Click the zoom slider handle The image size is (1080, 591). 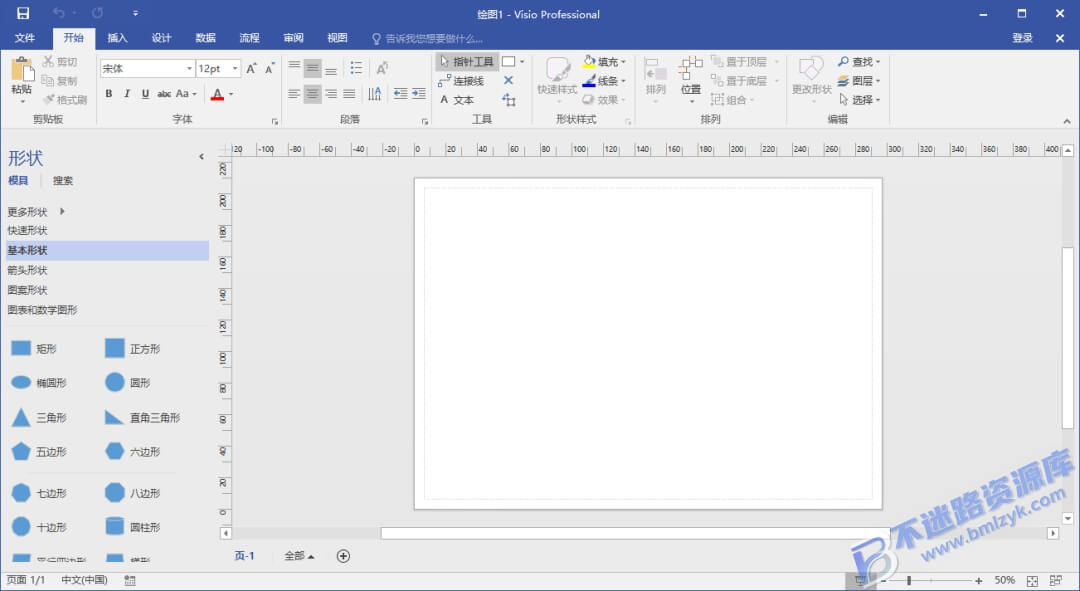[x=909, y=581]
